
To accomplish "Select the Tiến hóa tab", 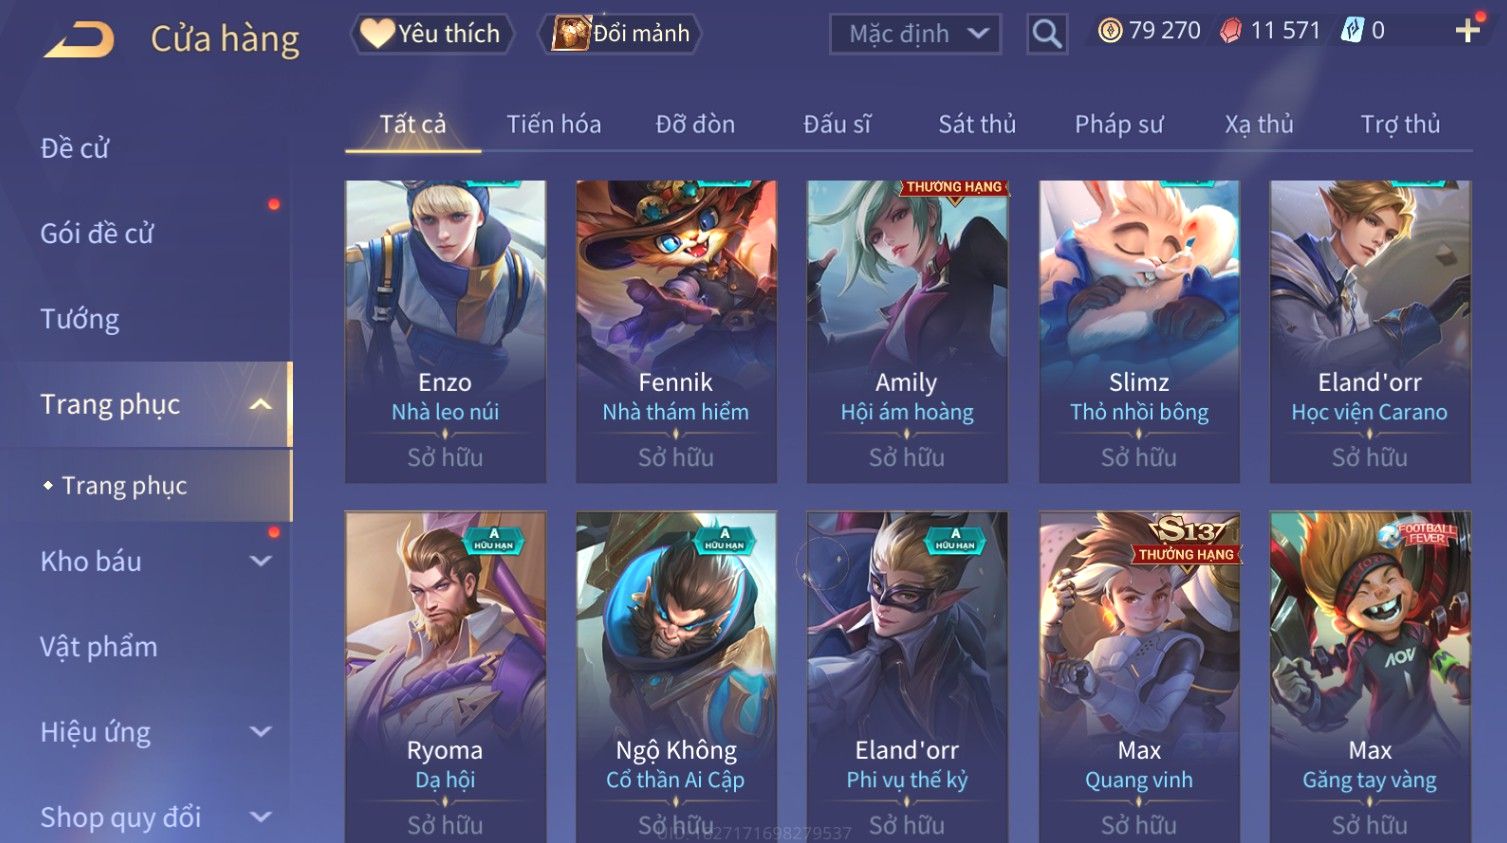I will 553,124.
